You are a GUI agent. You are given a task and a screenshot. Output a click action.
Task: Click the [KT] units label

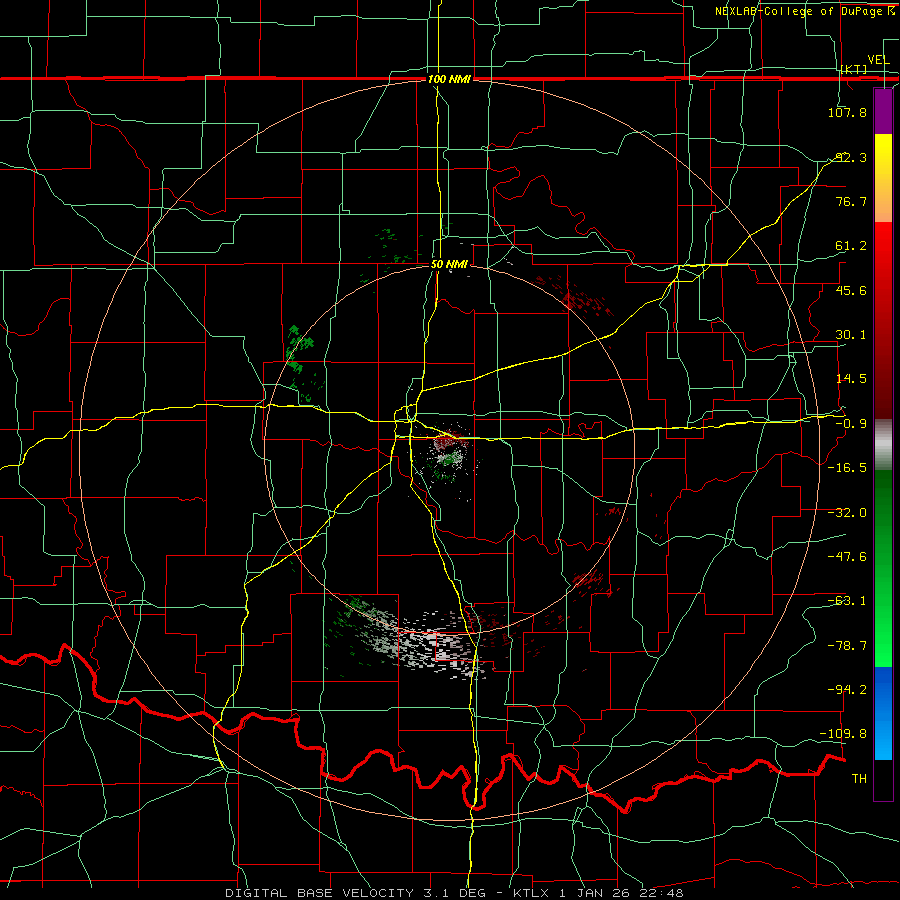(x=853, y=69)
